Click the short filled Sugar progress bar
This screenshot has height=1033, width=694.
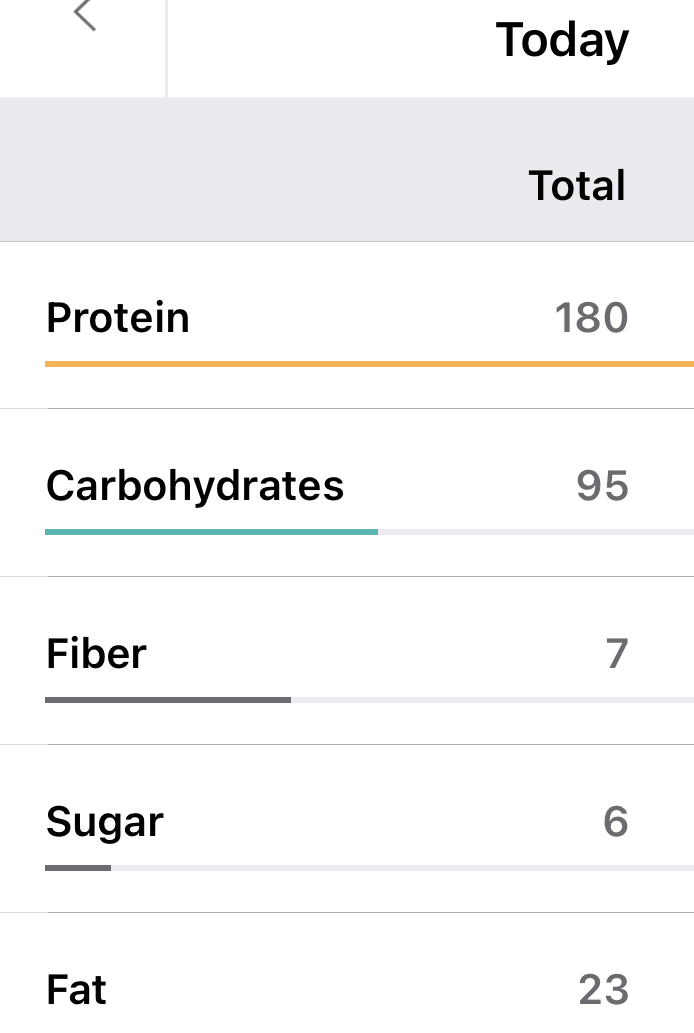coord(78,868)
